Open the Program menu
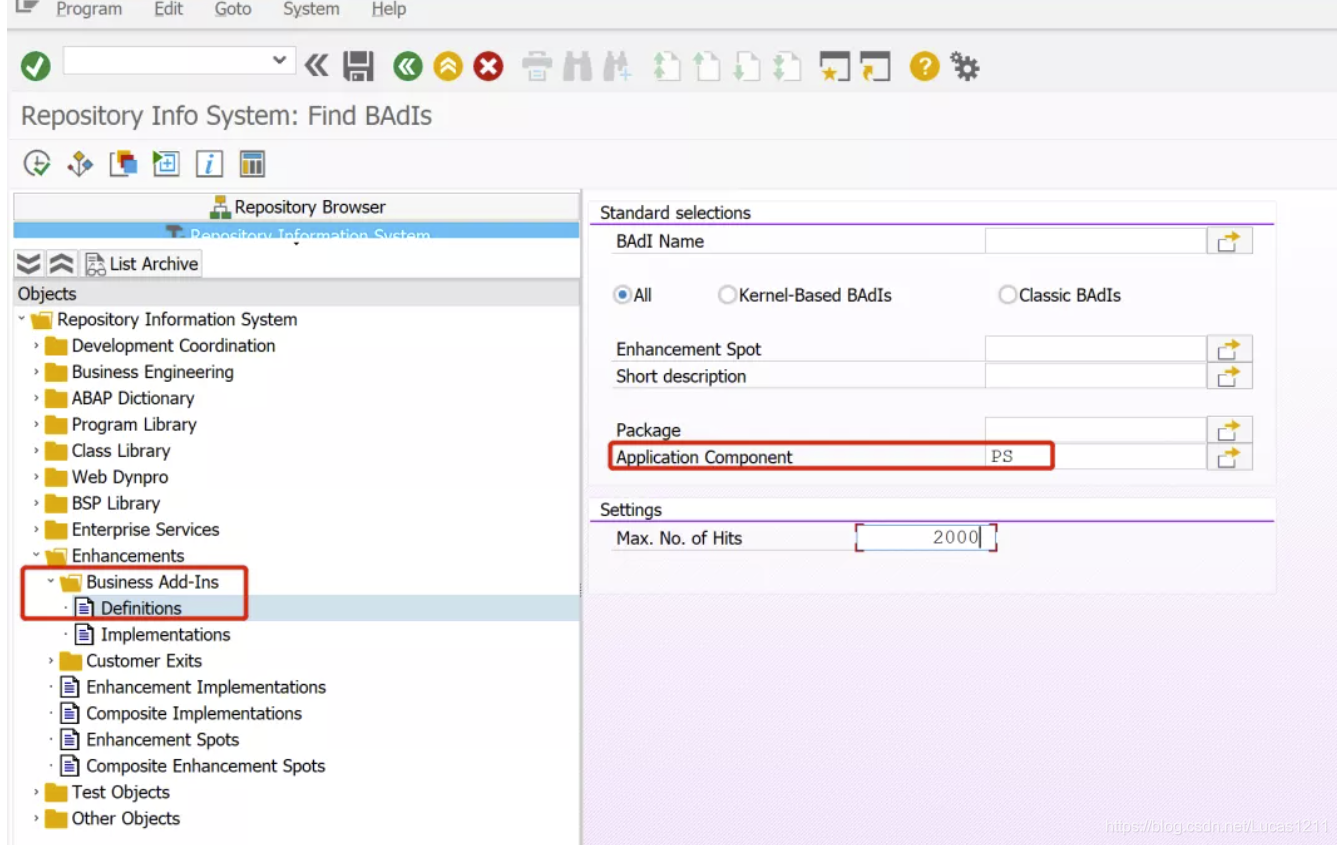This screenshot has width=1337, height=845. point(89,9)
